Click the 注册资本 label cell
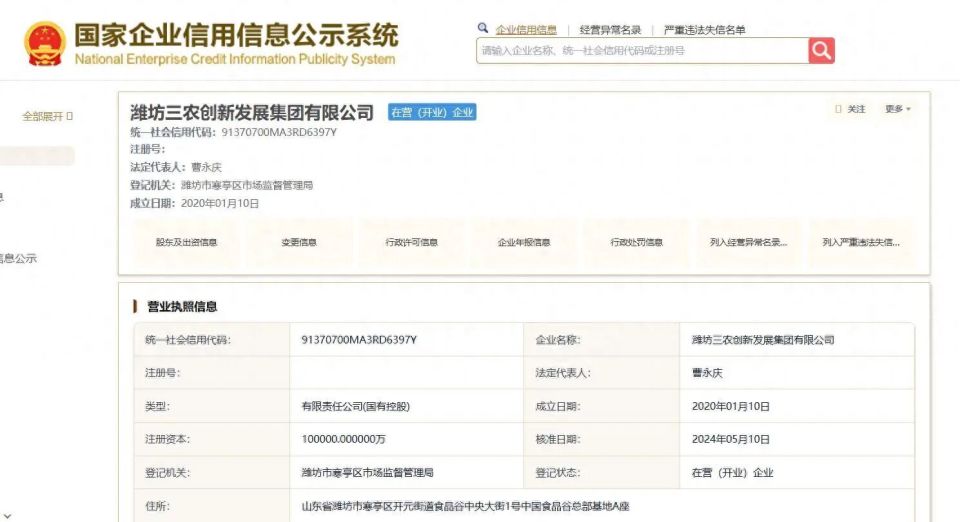The height and width of the screenshot is (522, 960). coord(212,439)
